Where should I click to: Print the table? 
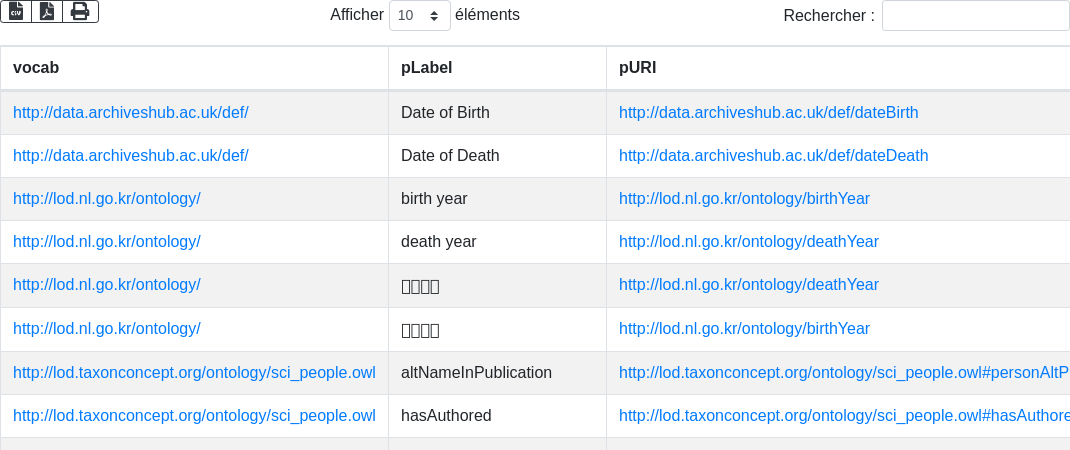[80, 11]
